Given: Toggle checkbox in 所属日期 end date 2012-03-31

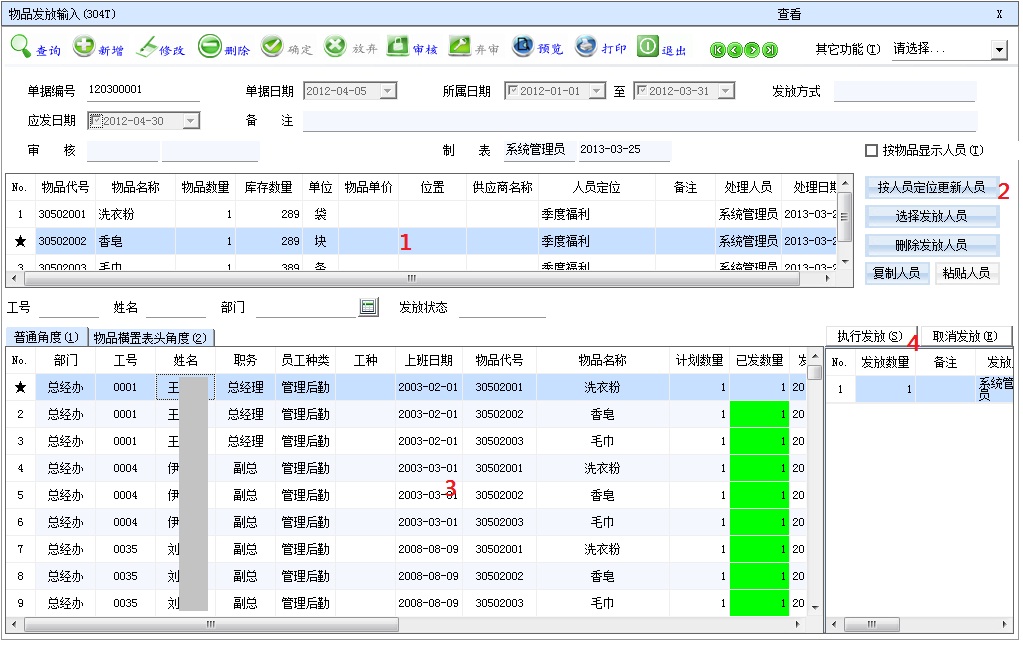Looking at the screenshot, I should point(642,91).
